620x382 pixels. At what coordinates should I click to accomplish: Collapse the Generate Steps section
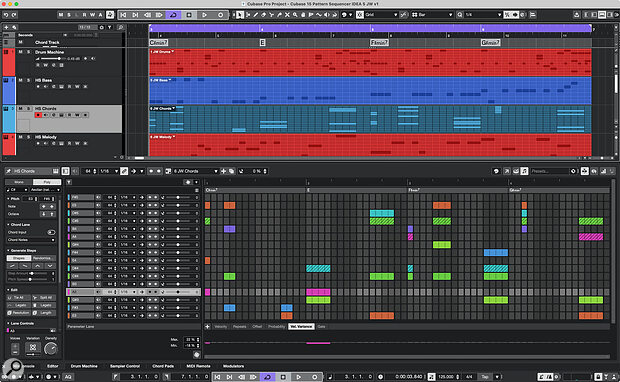(x=8, y=251)
